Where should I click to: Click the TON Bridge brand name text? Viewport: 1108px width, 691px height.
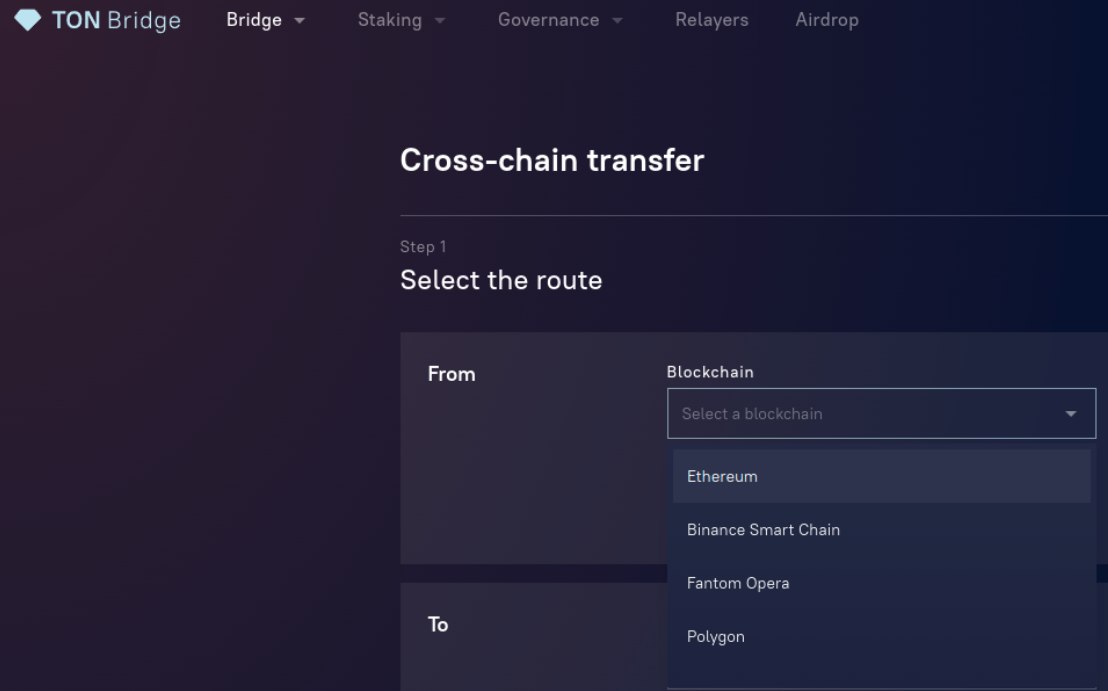[x=116, y=20]
